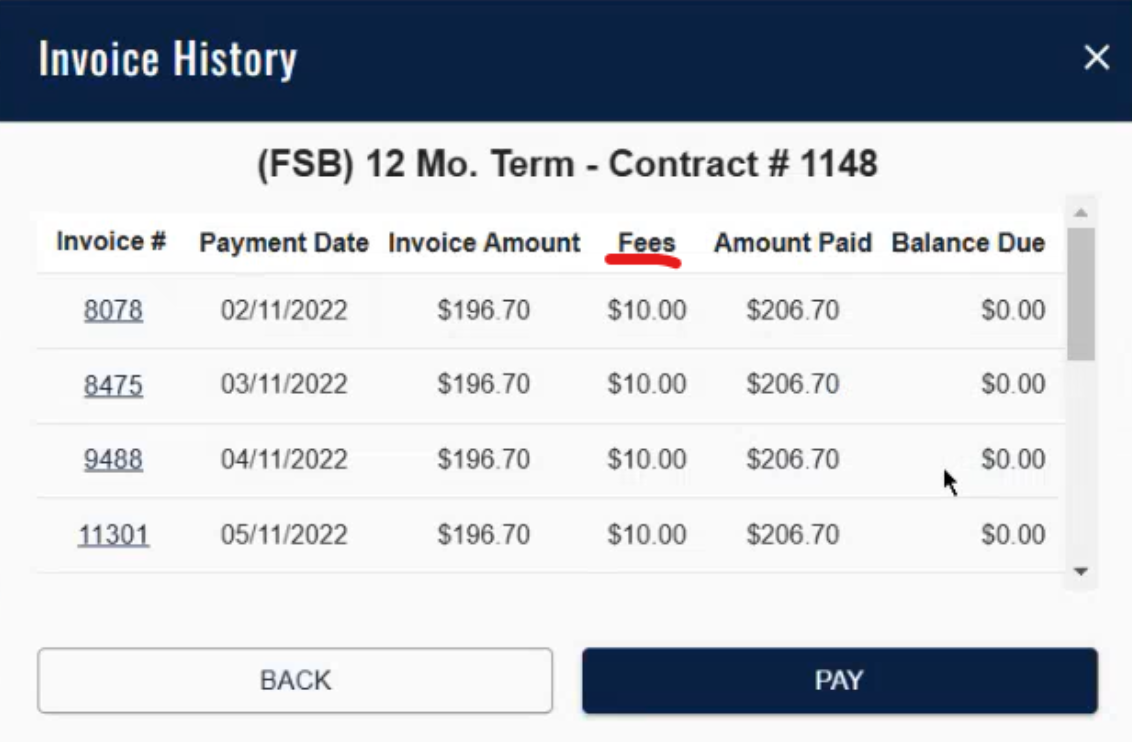Click the contract # 1148 title text
1132x742 pixels.
pos(567,164)
